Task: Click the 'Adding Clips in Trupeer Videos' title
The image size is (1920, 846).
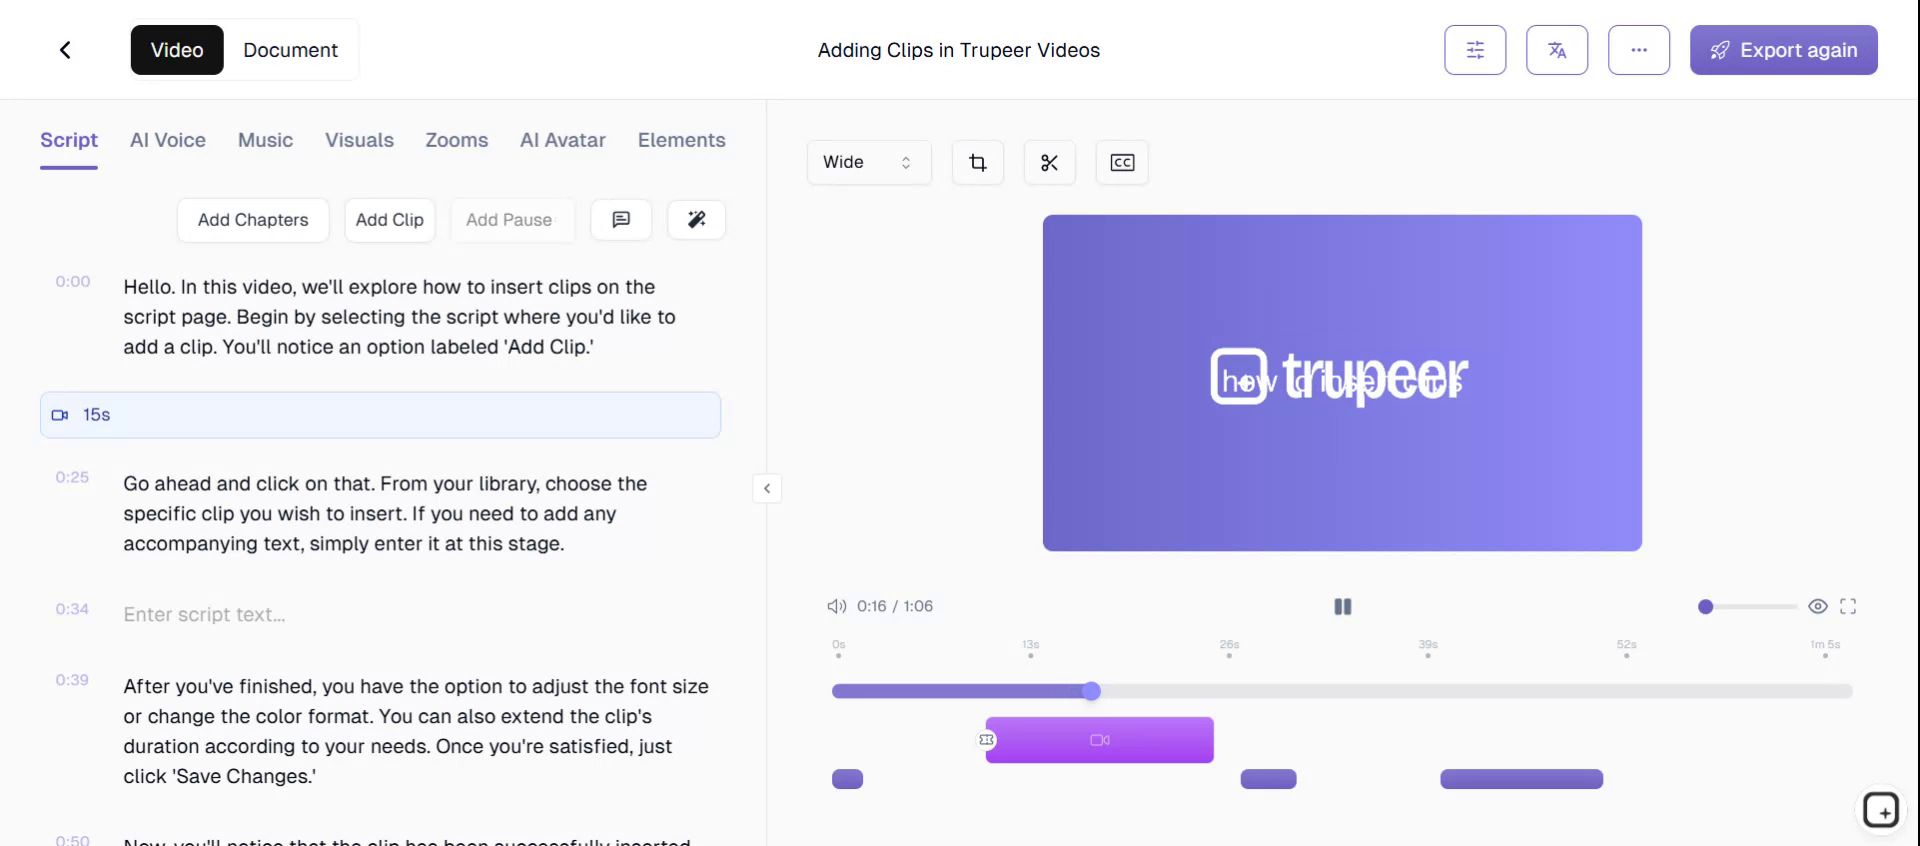Action: point(959,50)
